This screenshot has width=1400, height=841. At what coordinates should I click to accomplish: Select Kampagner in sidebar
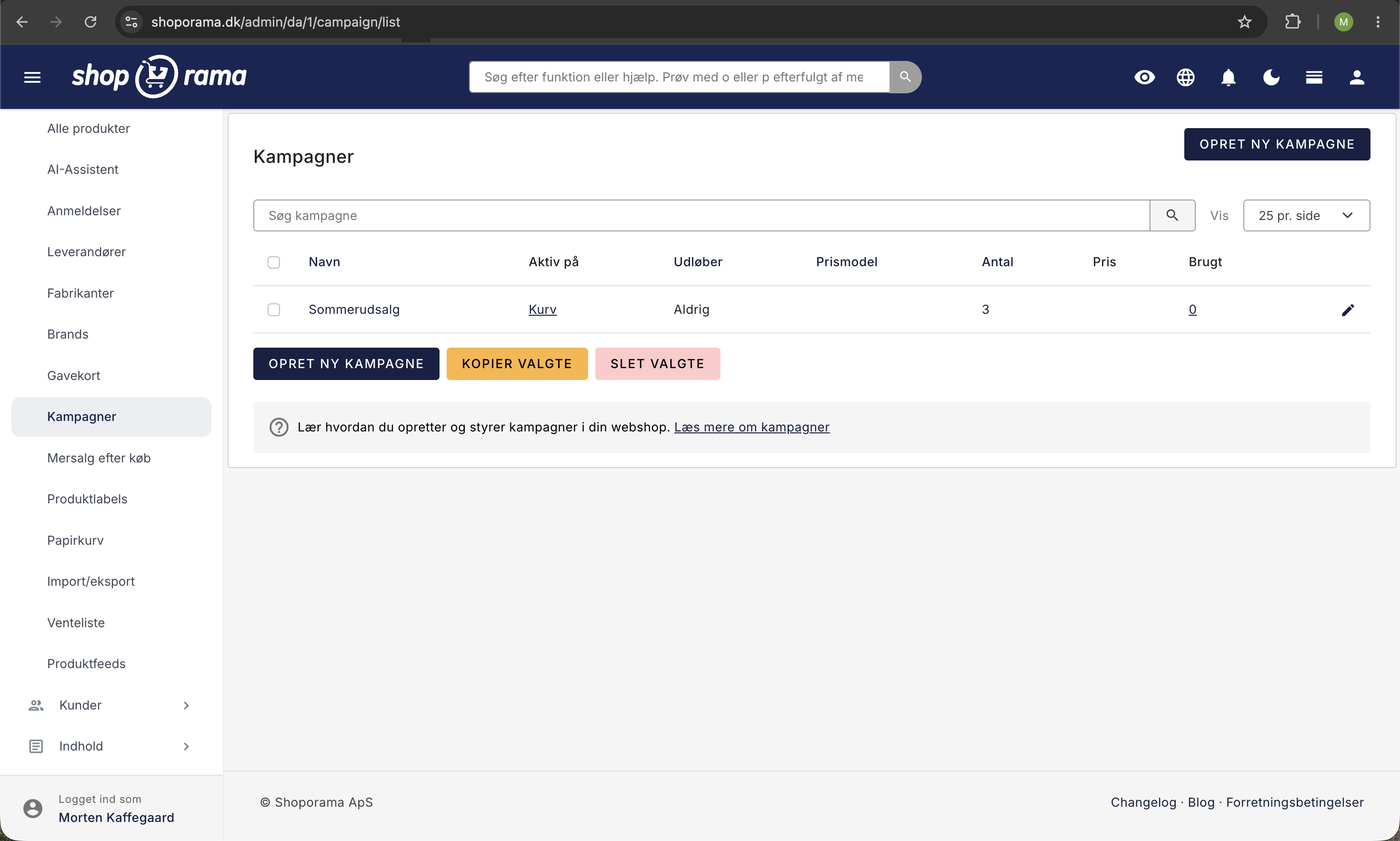(111, 417)
